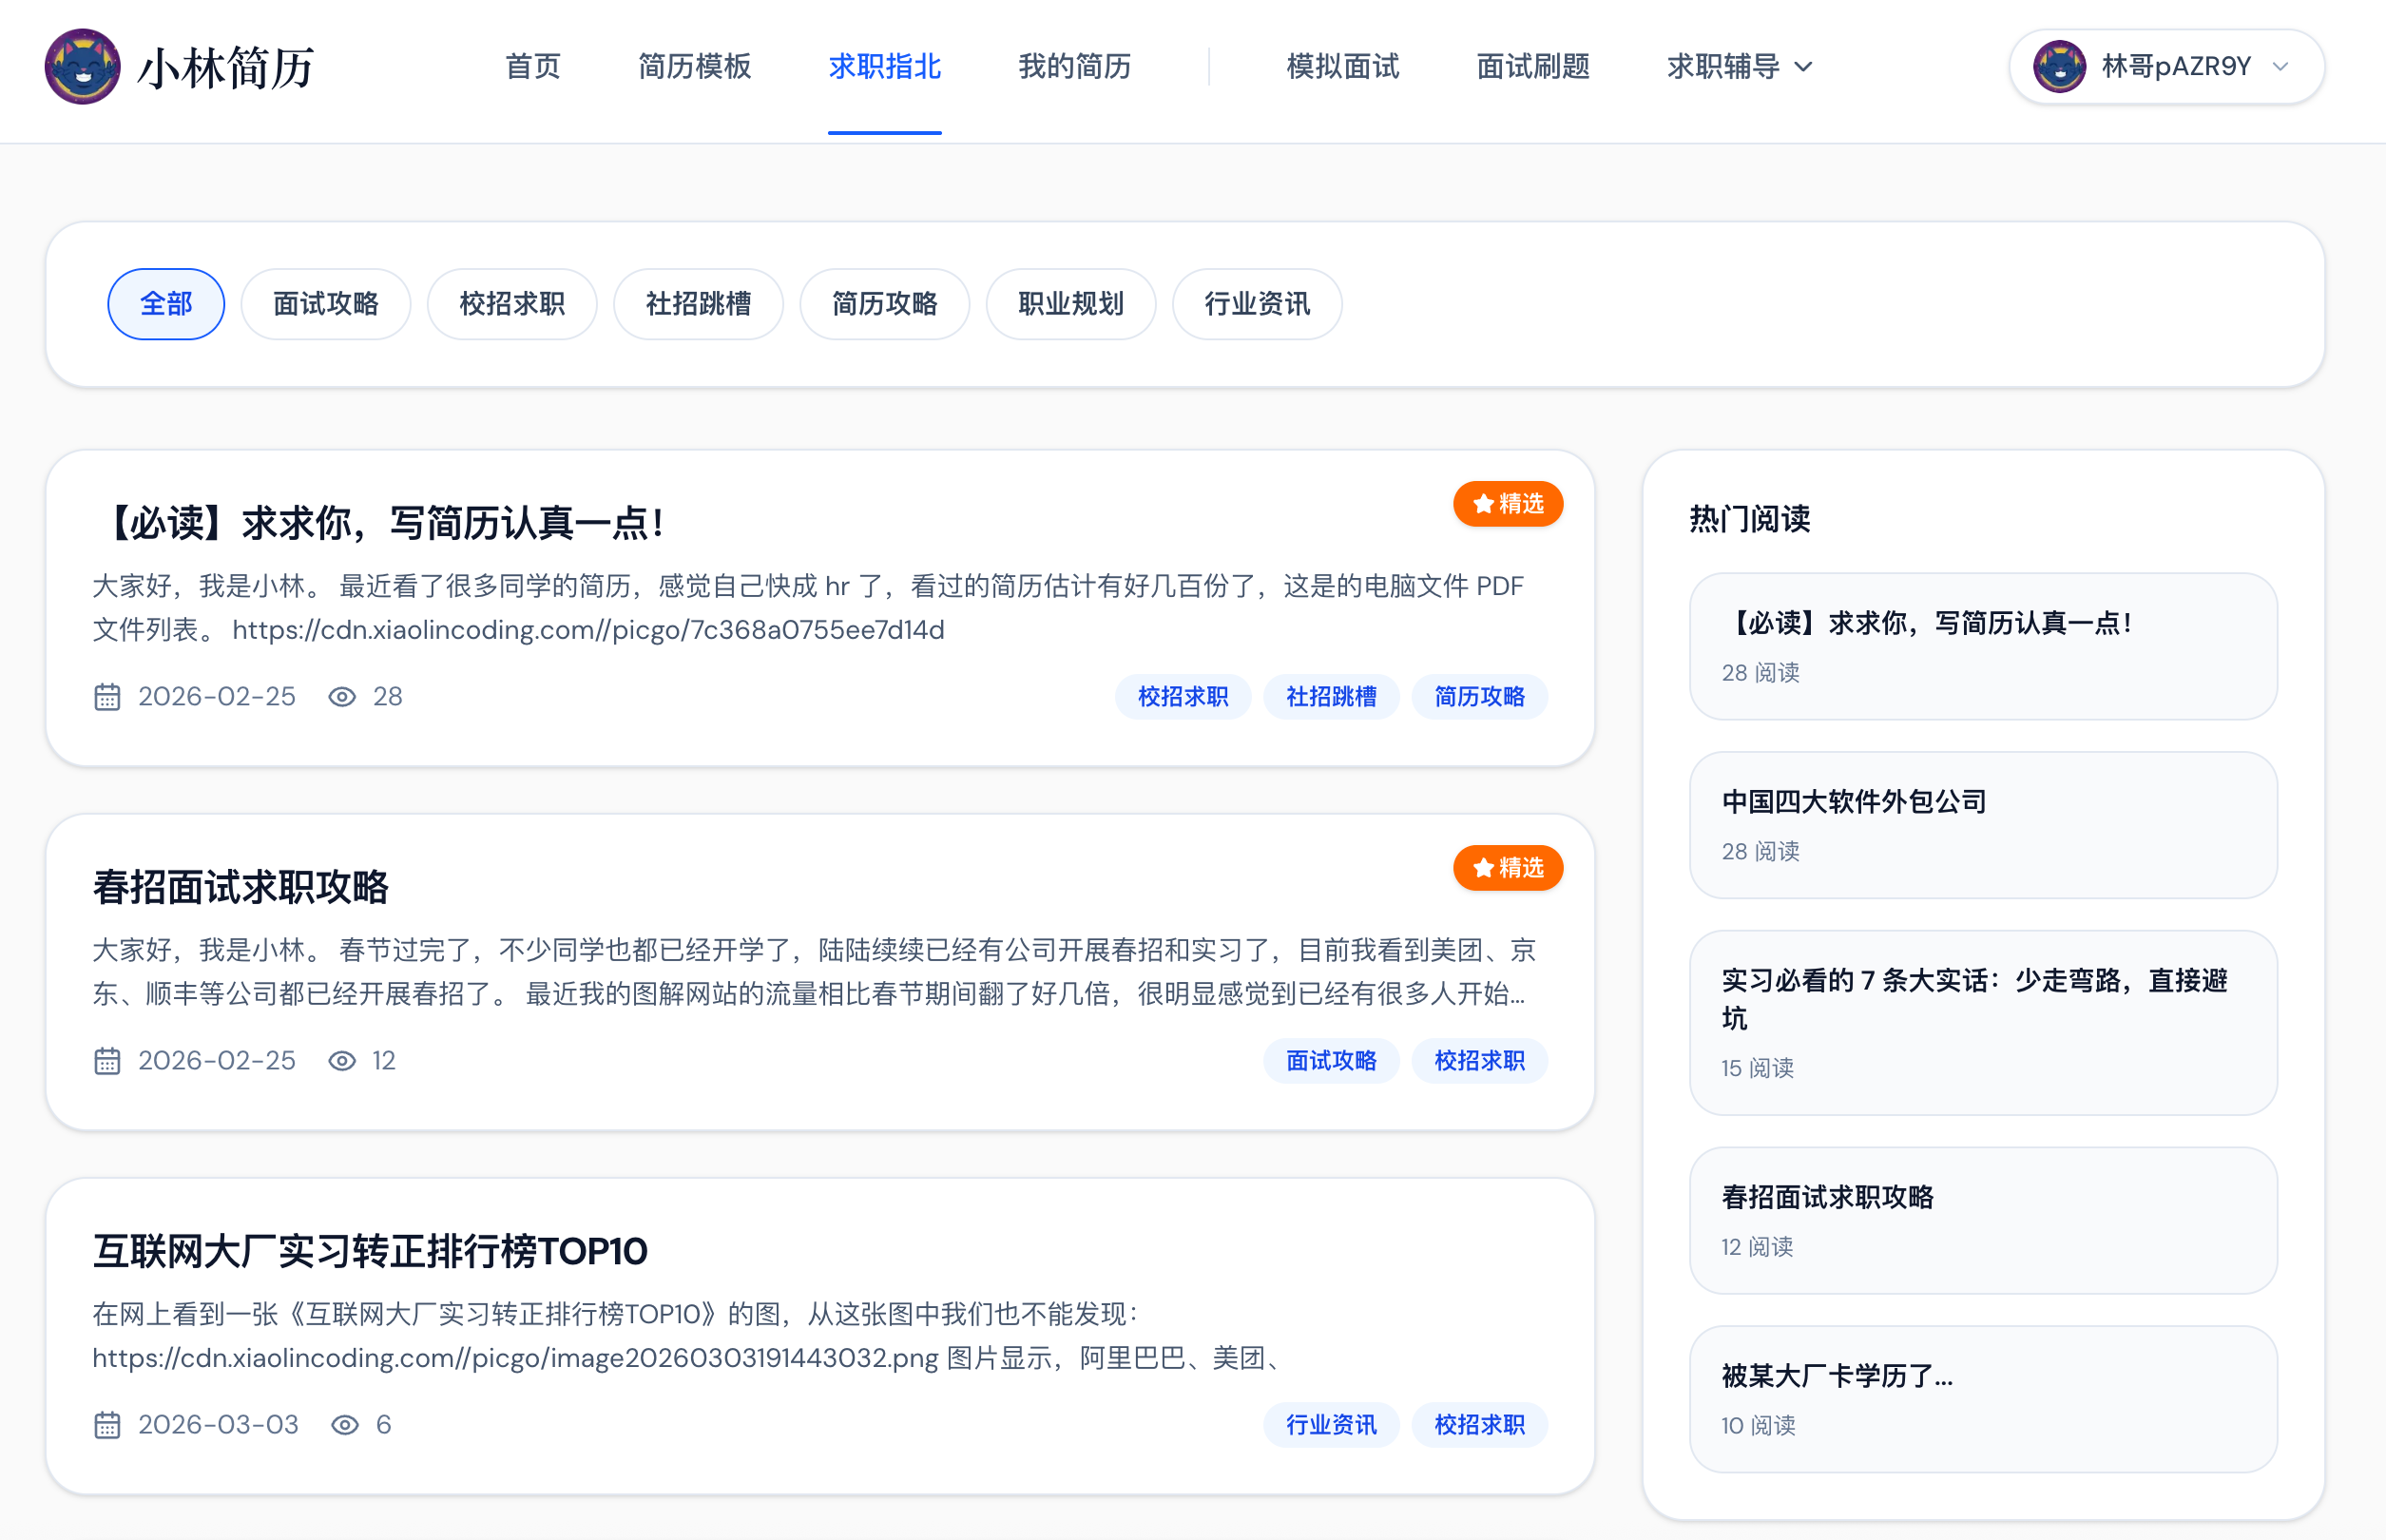Viewport: 2386px width, 1540px height.
Task: Go to 简历模板 nav tab
Action: [694, 66]
